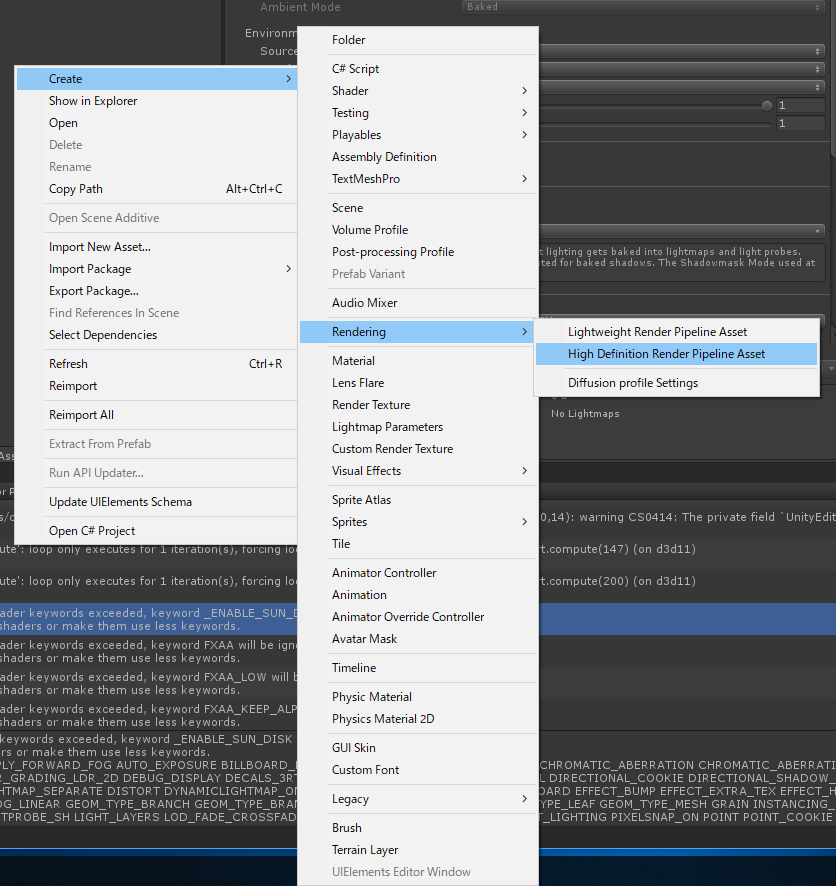Select Refresh menu entry
The height and width of the screenshot is (891, 836).
pos(157,364)
